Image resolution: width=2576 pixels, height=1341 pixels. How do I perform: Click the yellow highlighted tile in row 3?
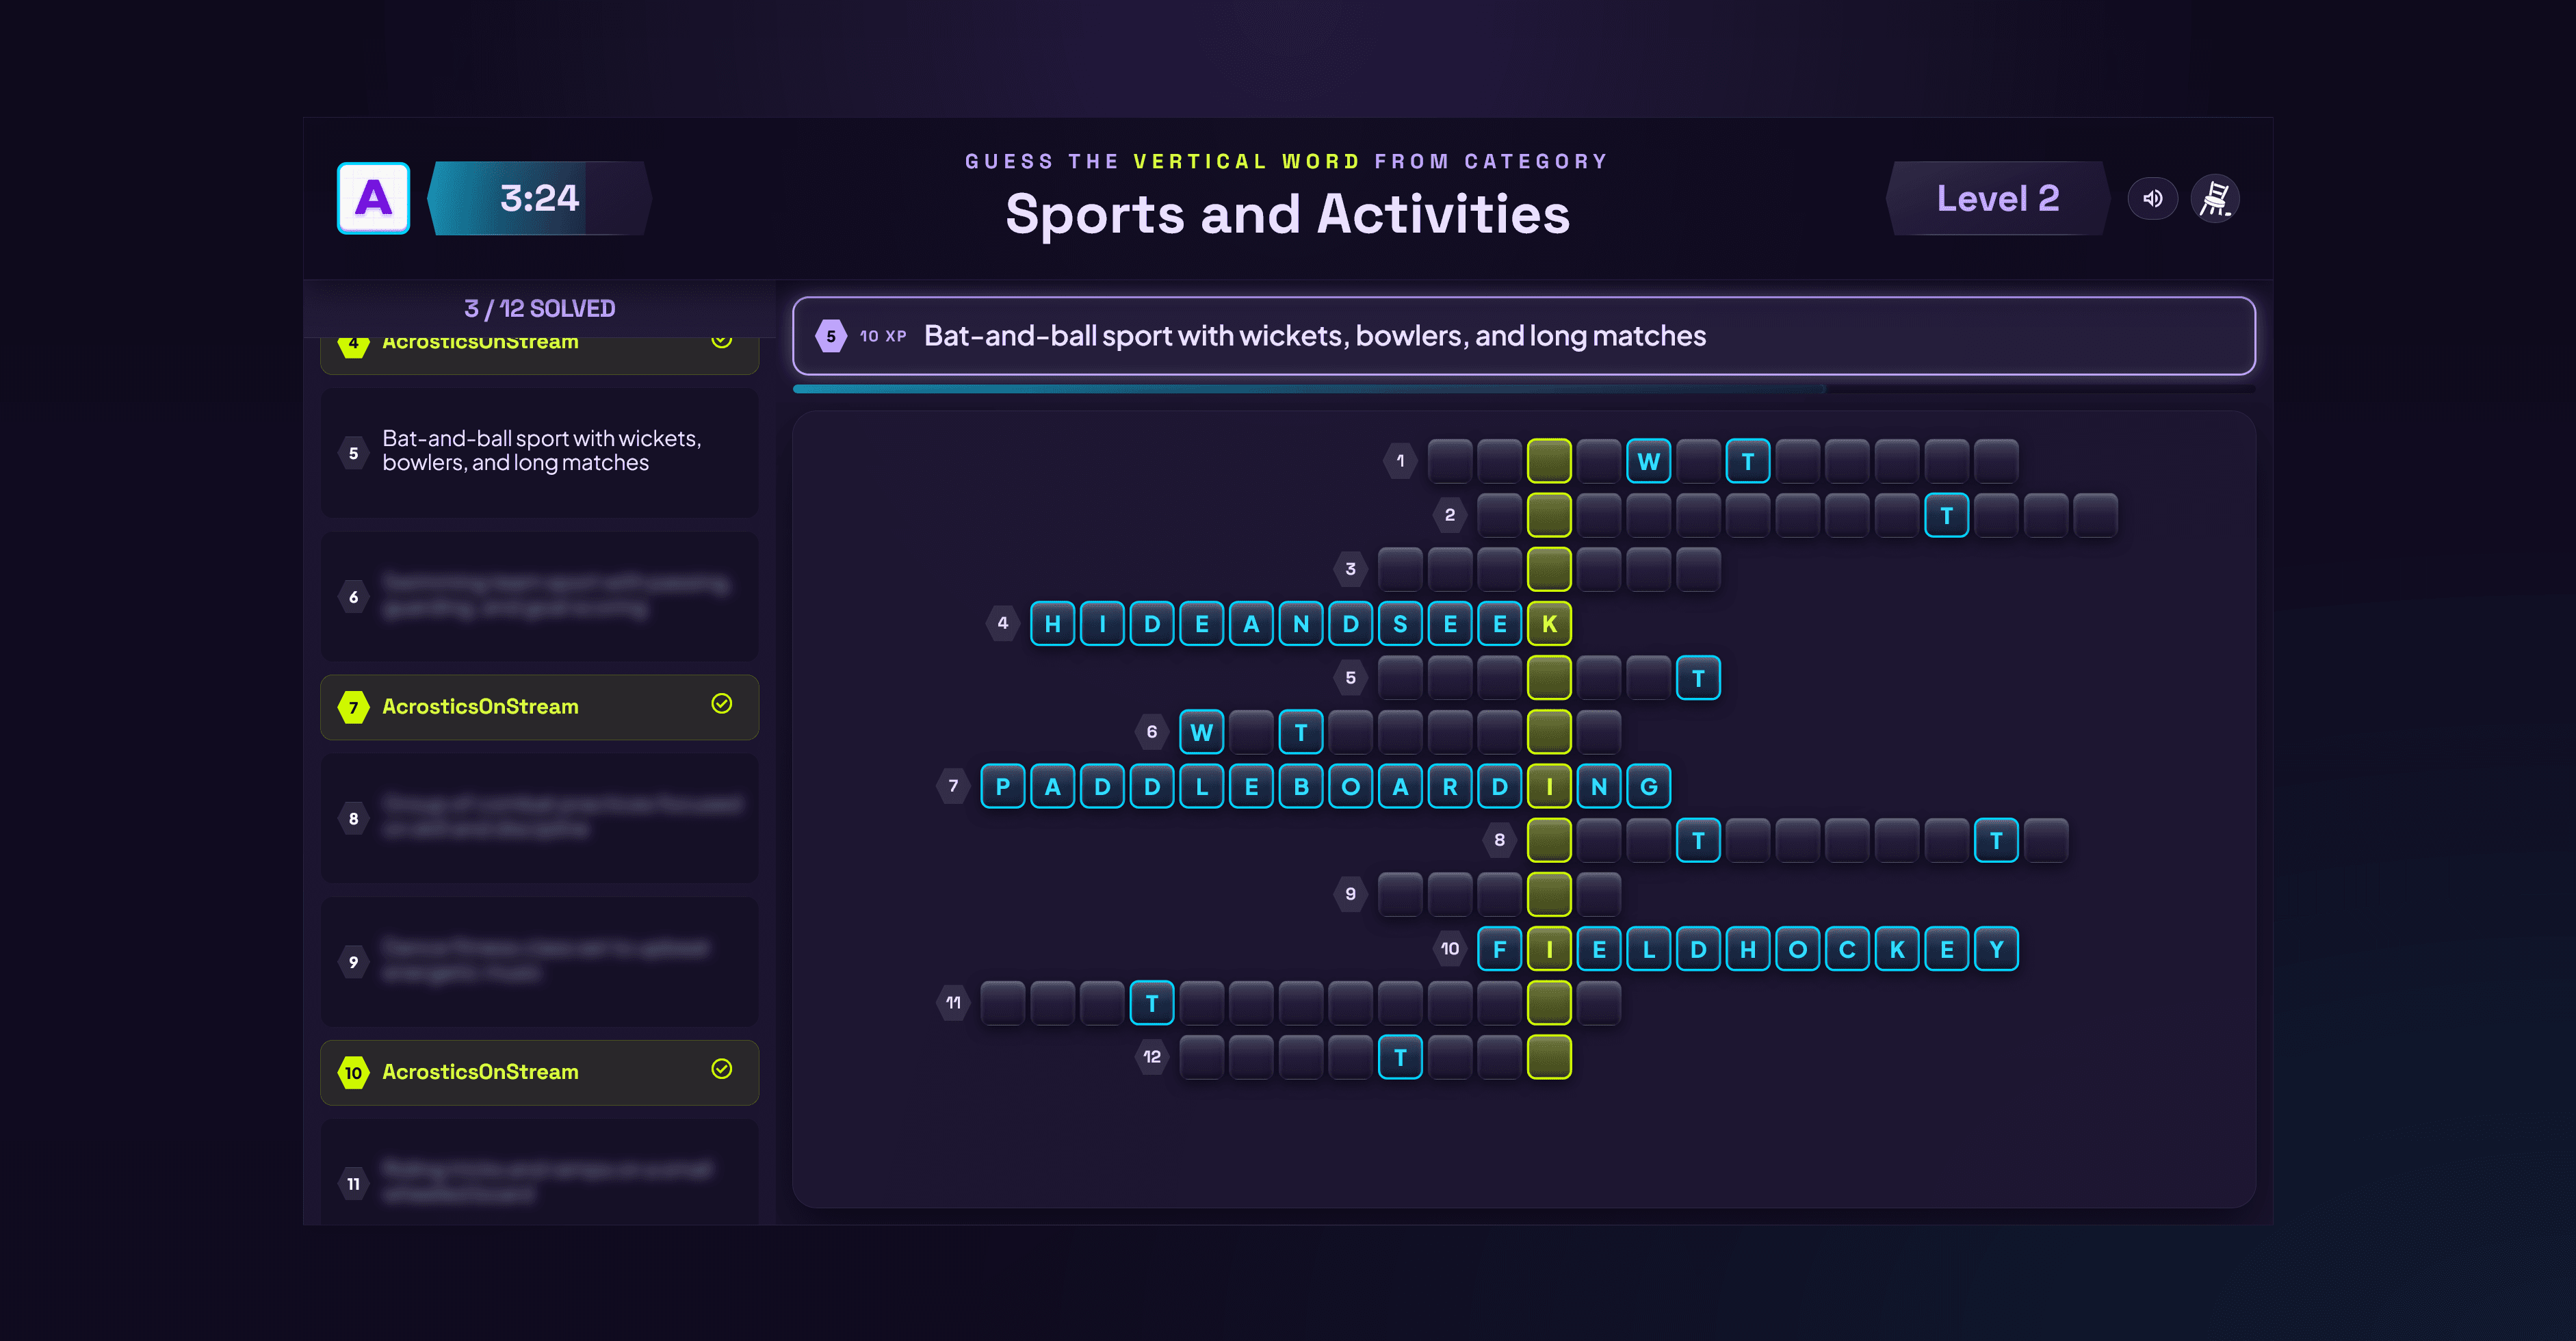(x=1549, y=569)
